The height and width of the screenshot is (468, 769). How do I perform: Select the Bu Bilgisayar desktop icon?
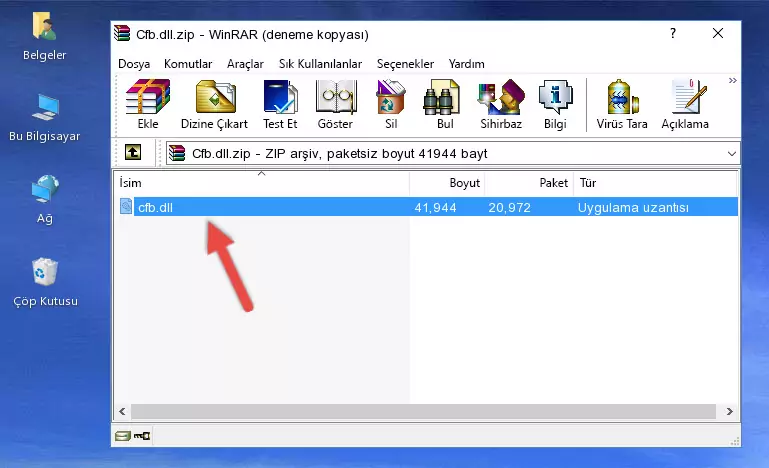pos(45,118)
